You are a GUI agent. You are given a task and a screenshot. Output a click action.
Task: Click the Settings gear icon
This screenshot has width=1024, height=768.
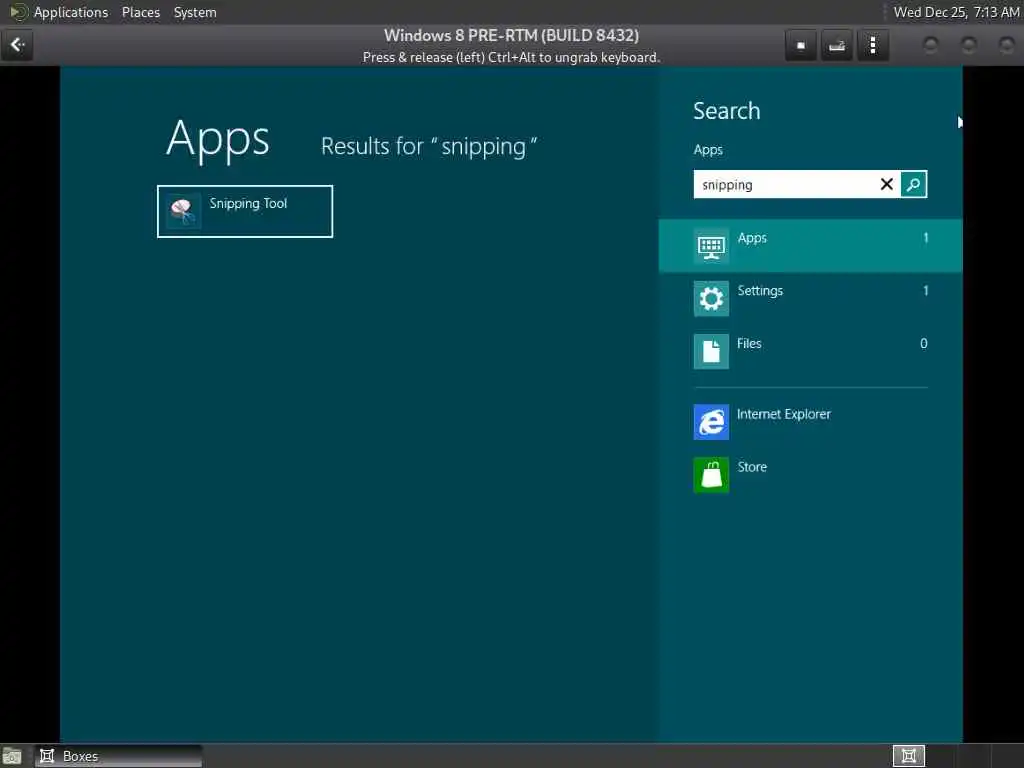711,298
